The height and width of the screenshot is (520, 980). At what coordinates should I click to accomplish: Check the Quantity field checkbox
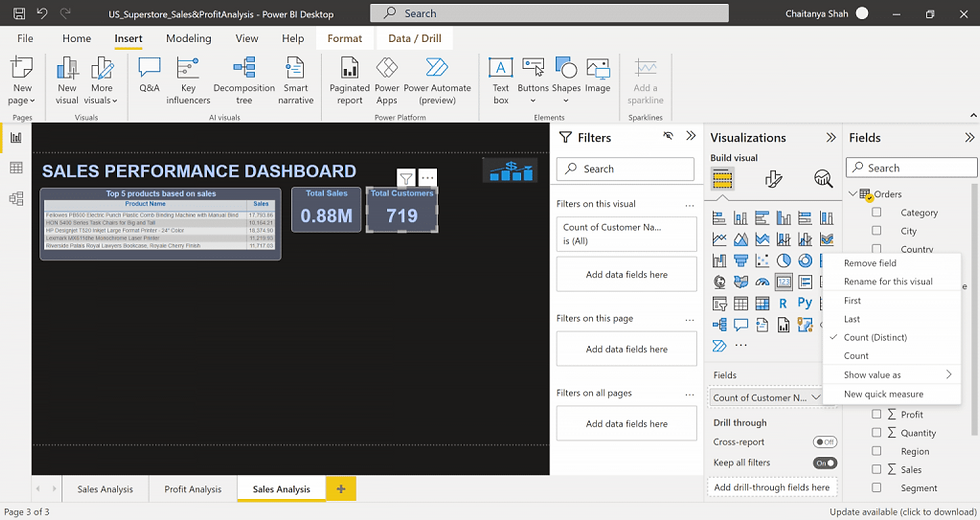876,432
